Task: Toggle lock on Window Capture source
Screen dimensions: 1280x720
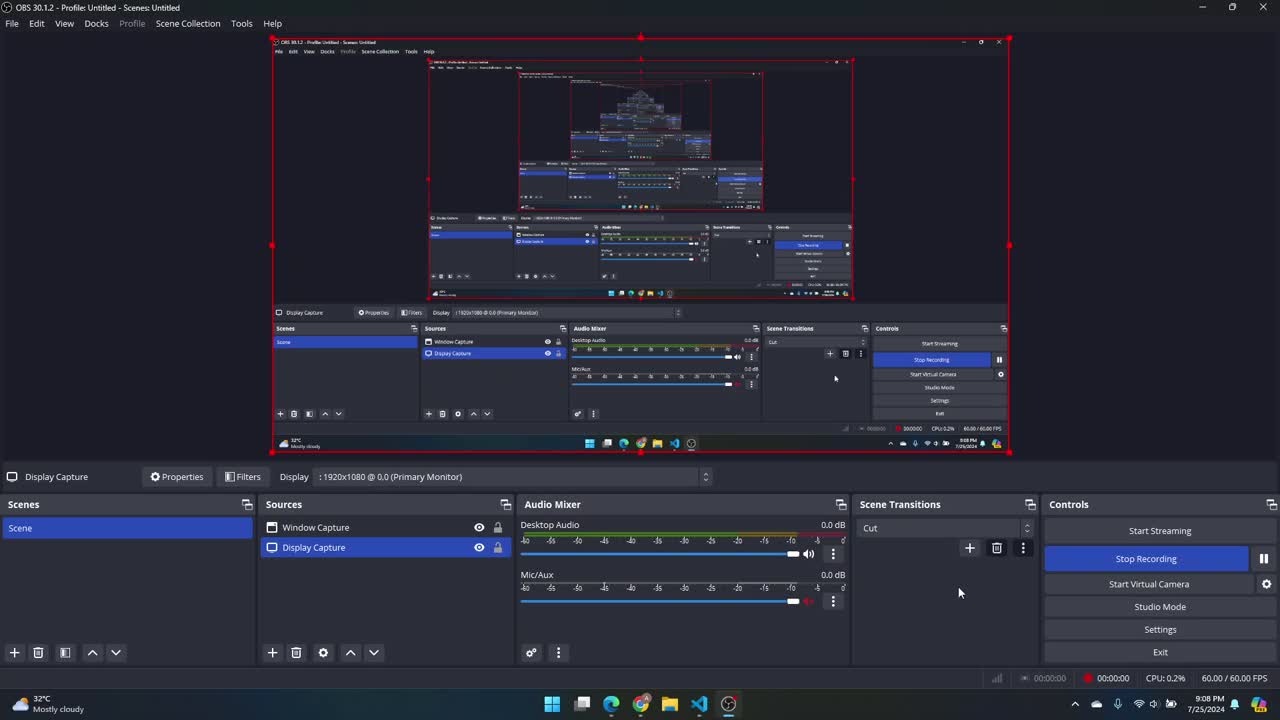Action: pos(498,528)
